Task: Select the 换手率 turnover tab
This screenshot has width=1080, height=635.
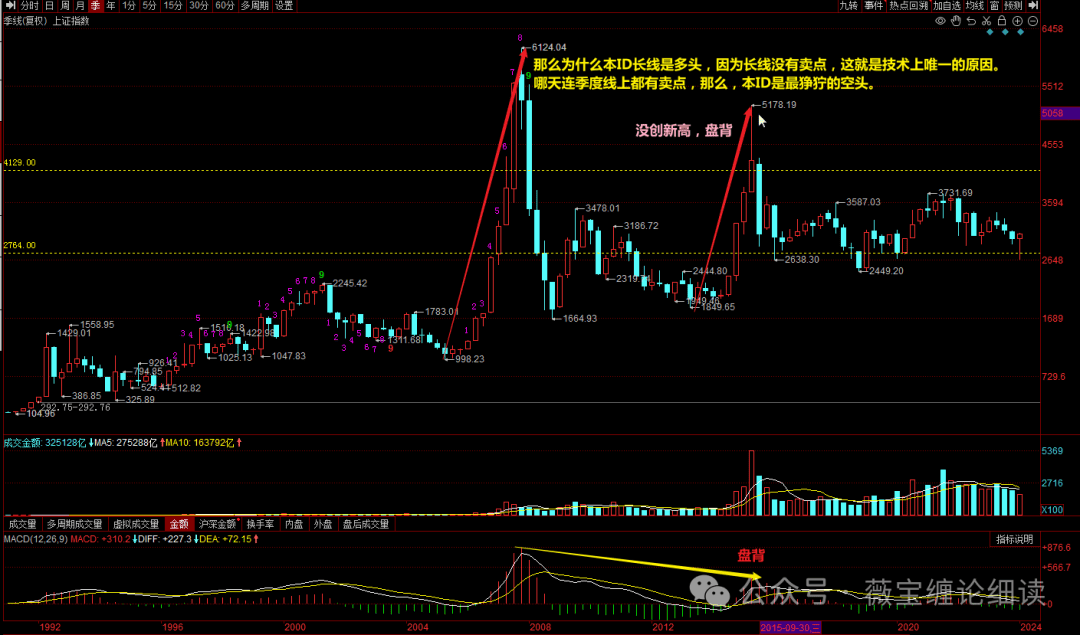Action: pyautogui.click(x=260, y=524)
